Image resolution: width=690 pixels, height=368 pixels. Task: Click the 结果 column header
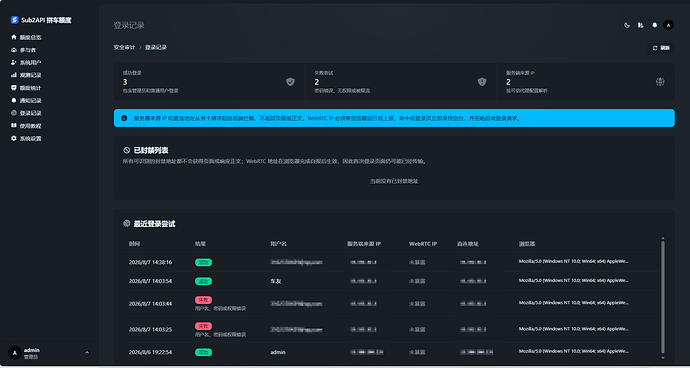[x=201, y=244]
